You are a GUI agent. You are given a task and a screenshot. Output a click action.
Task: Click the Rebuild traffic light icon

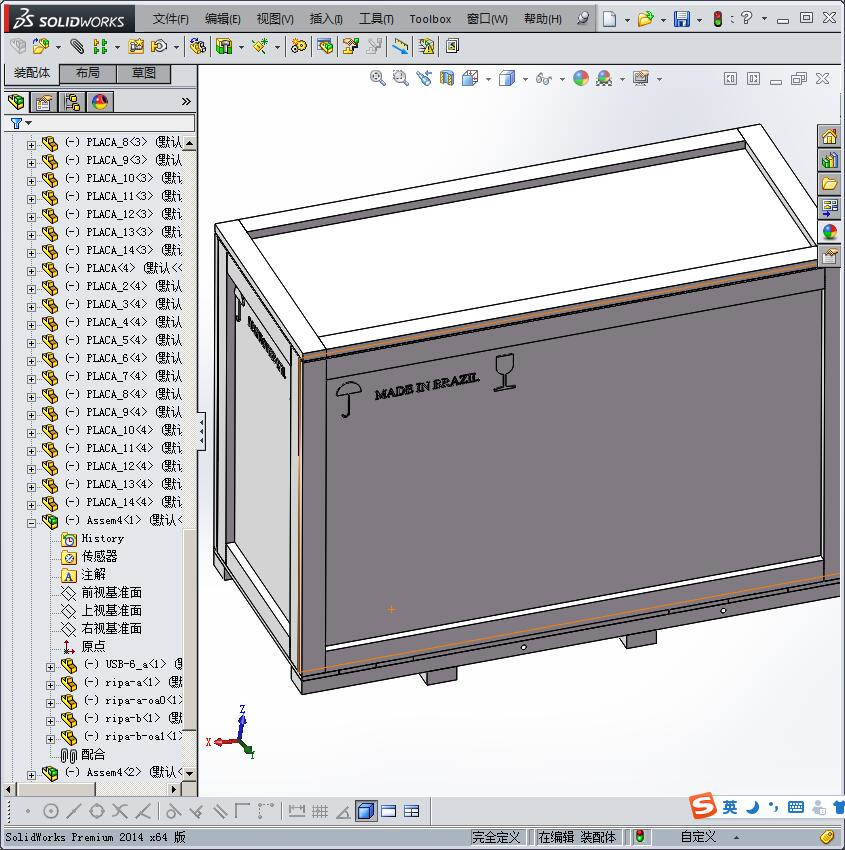pyautogui.click(x=718, y=19)
